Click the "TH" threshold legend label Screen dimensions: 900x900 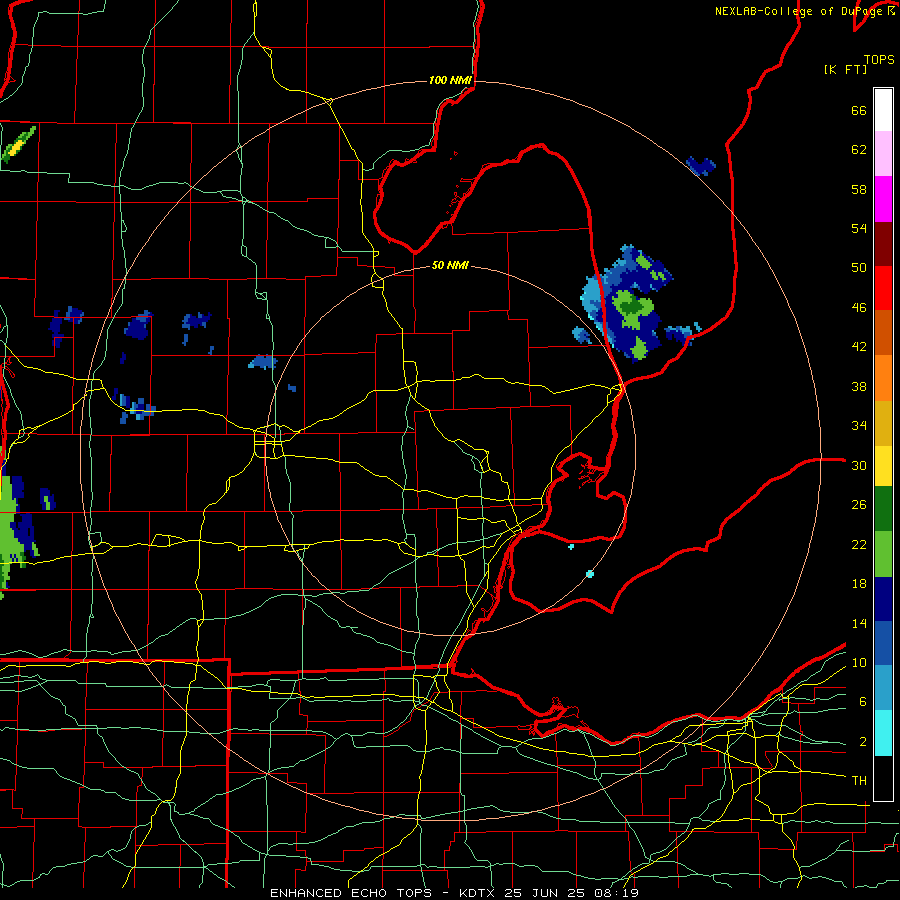[859, 781]
